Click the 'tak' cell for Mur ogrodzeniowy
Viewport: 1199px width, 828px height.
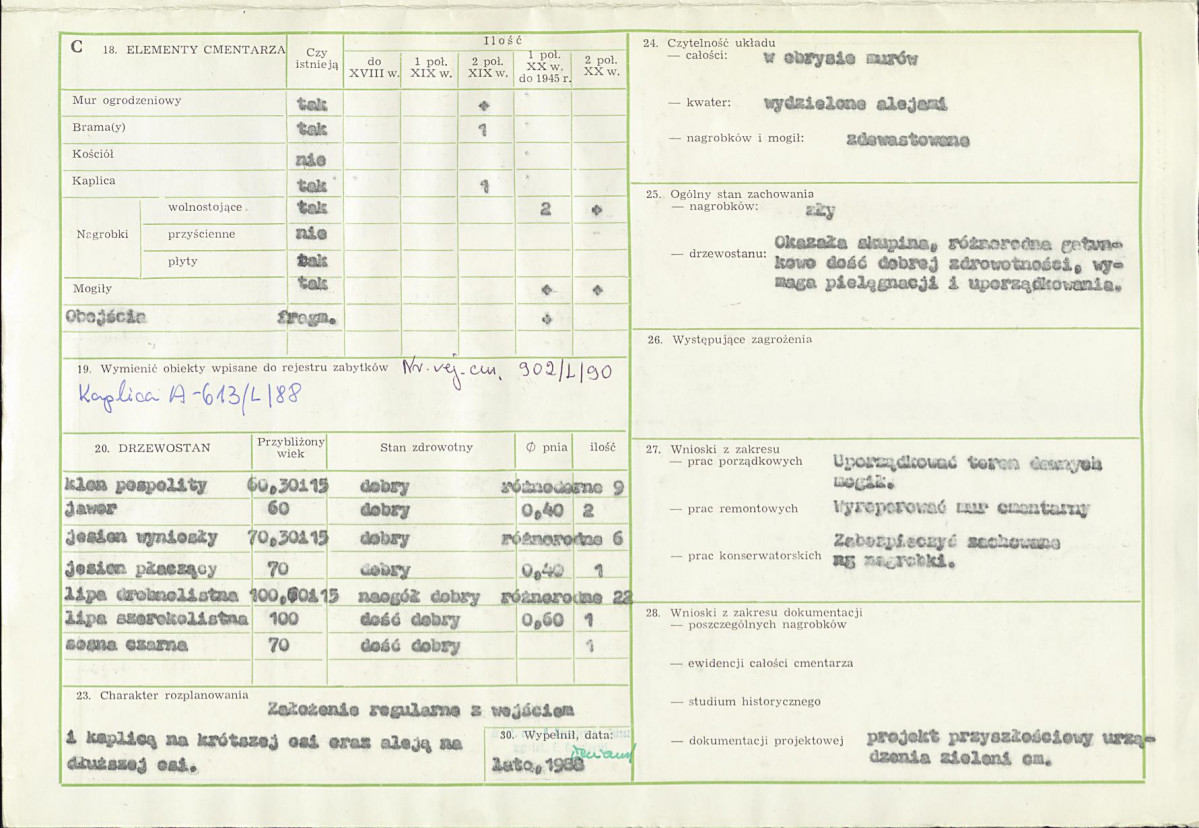click(311, 103)
